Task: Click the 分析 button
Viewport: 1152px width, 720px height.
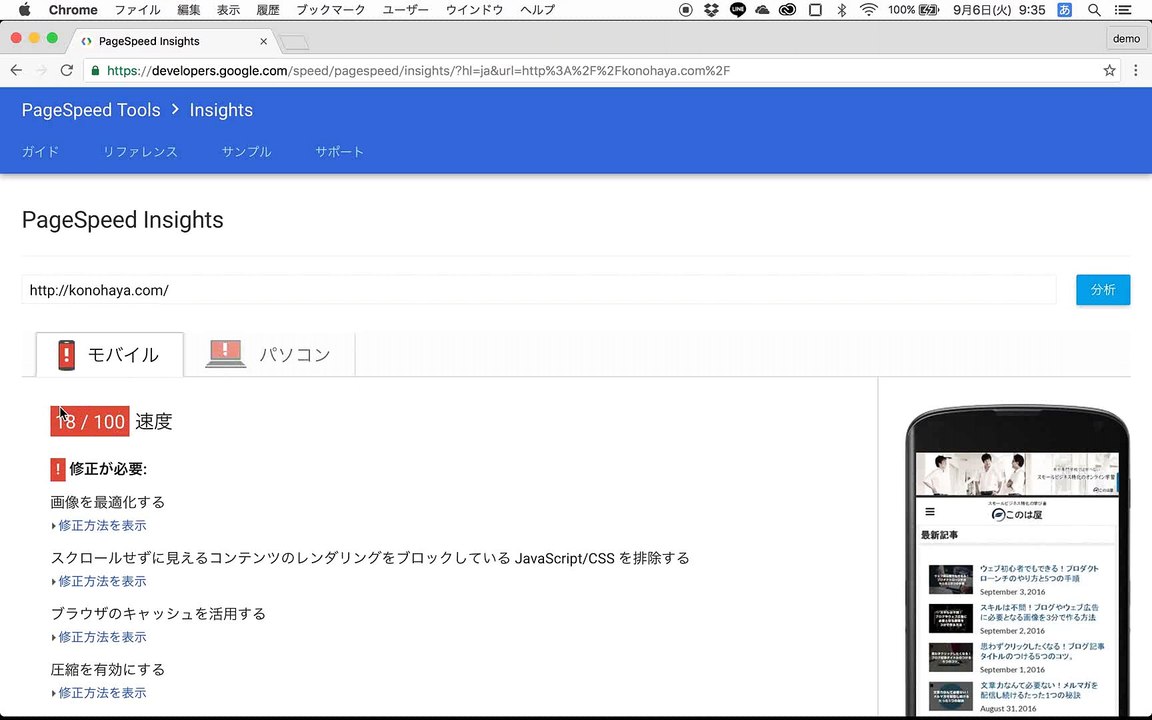Action: click(1103, 290)
